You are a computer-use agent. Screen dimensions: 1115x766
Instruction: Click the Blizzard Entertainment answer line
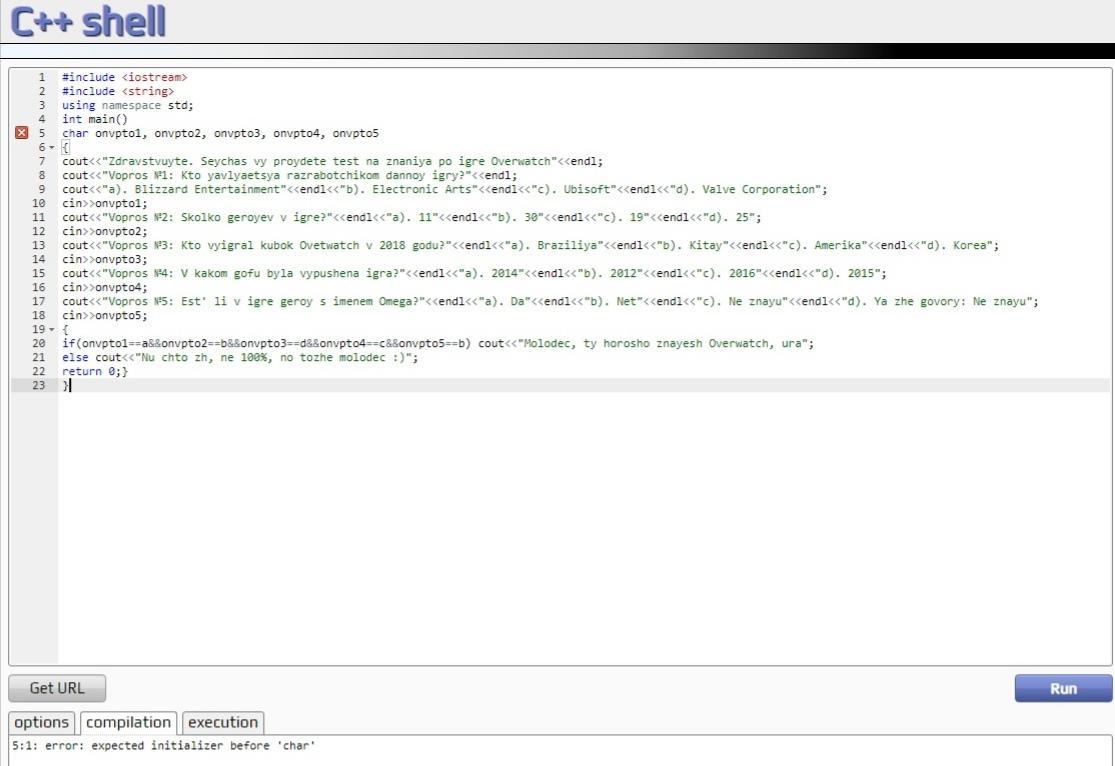(444, 189)
